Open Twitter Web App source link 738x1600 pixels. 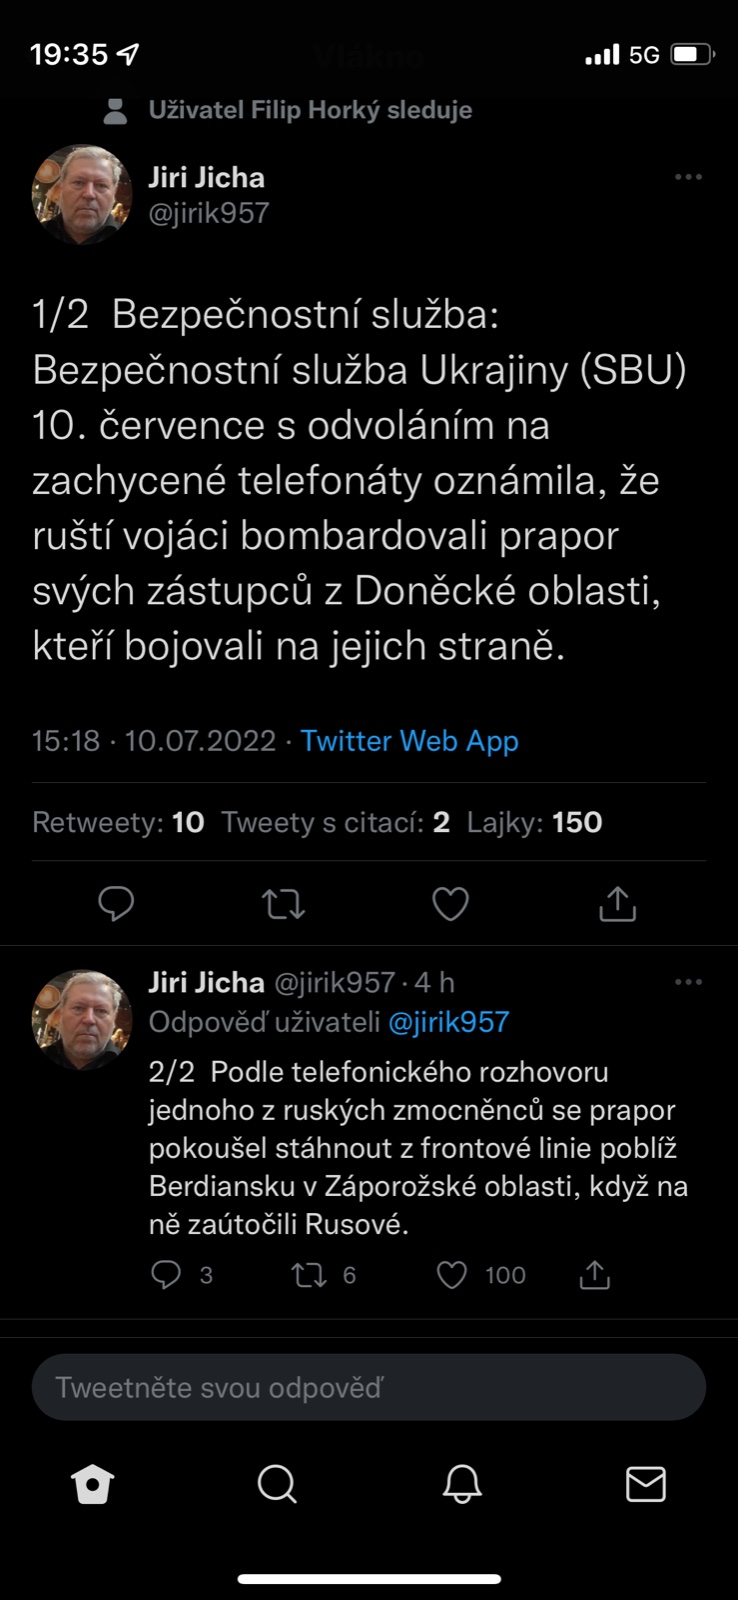pyautogui.click(x=409, y=741)
